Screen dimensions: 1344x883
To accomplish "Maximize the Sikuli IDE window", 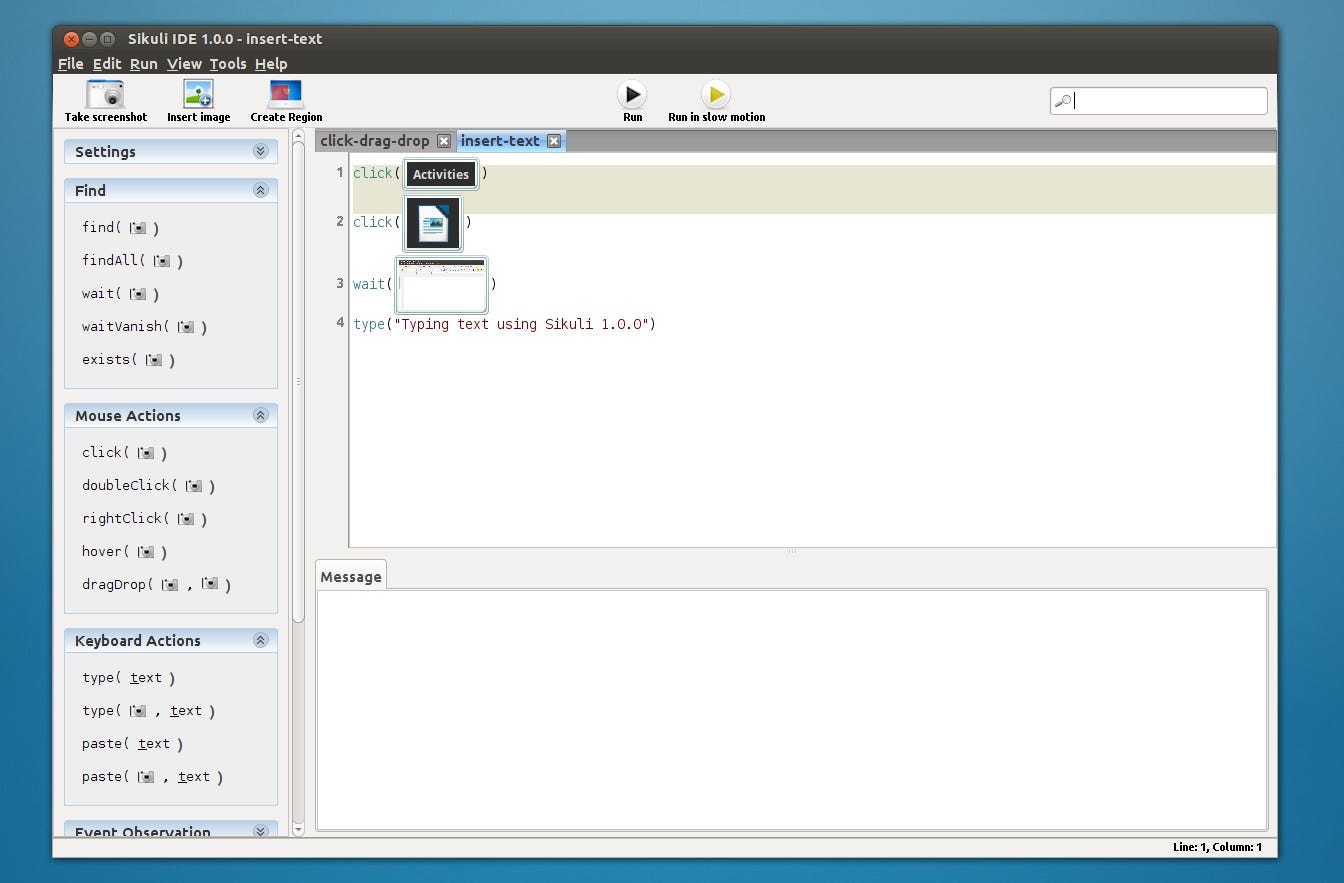I will click(107, 39).
